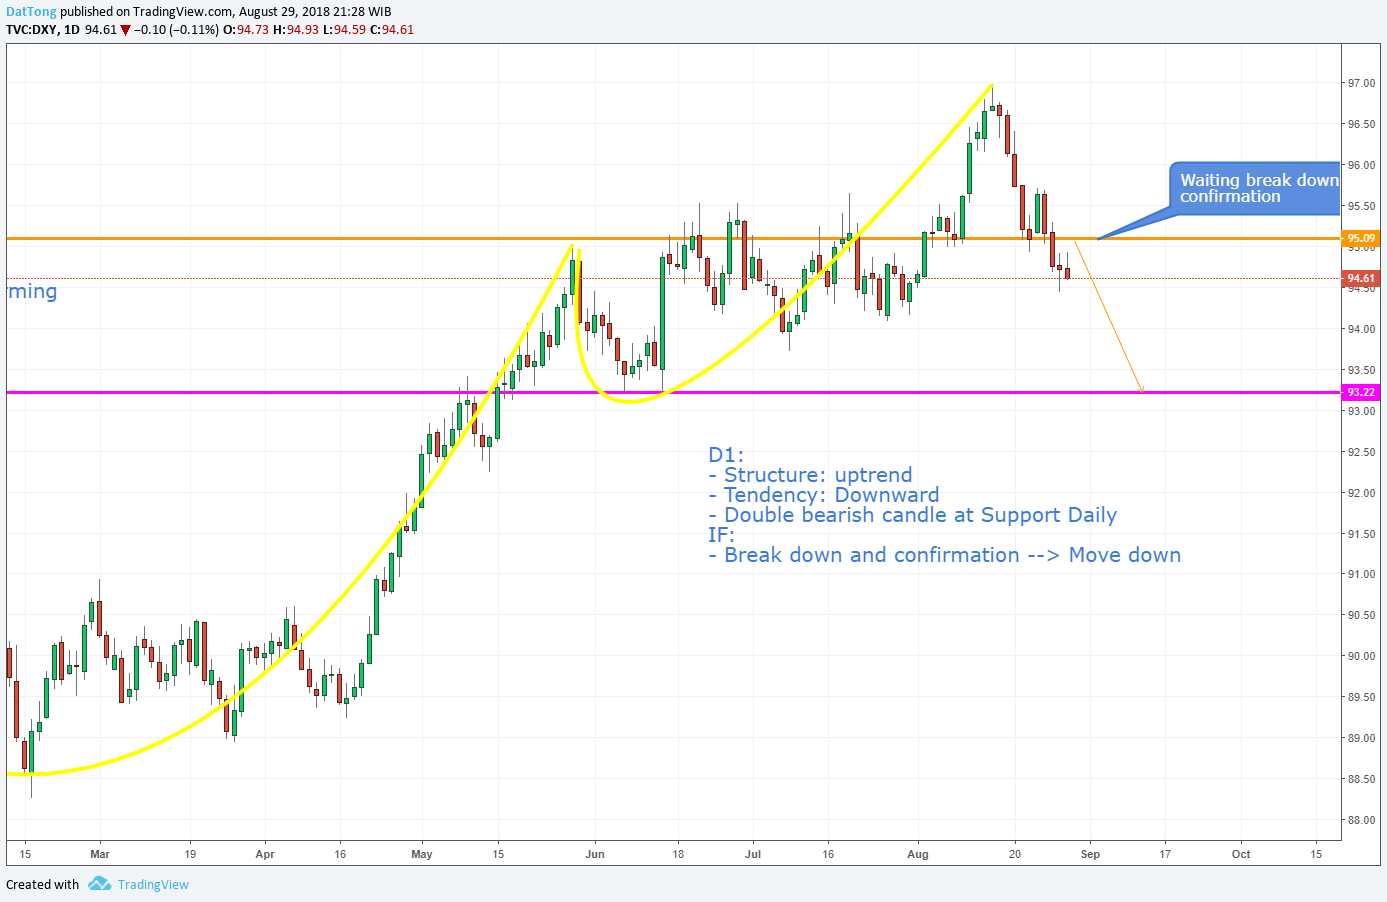Click the 97.00 price axis label

click(1361, 83)
